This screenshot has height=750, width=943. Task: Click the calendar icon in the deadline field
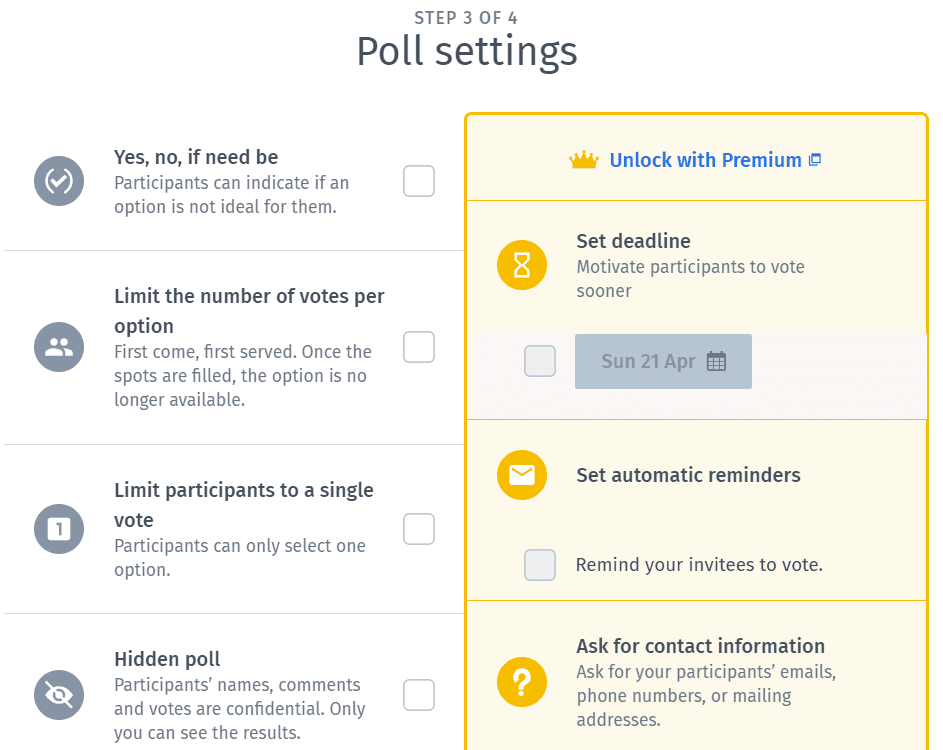pyautogui.click(x=716, y=361)
